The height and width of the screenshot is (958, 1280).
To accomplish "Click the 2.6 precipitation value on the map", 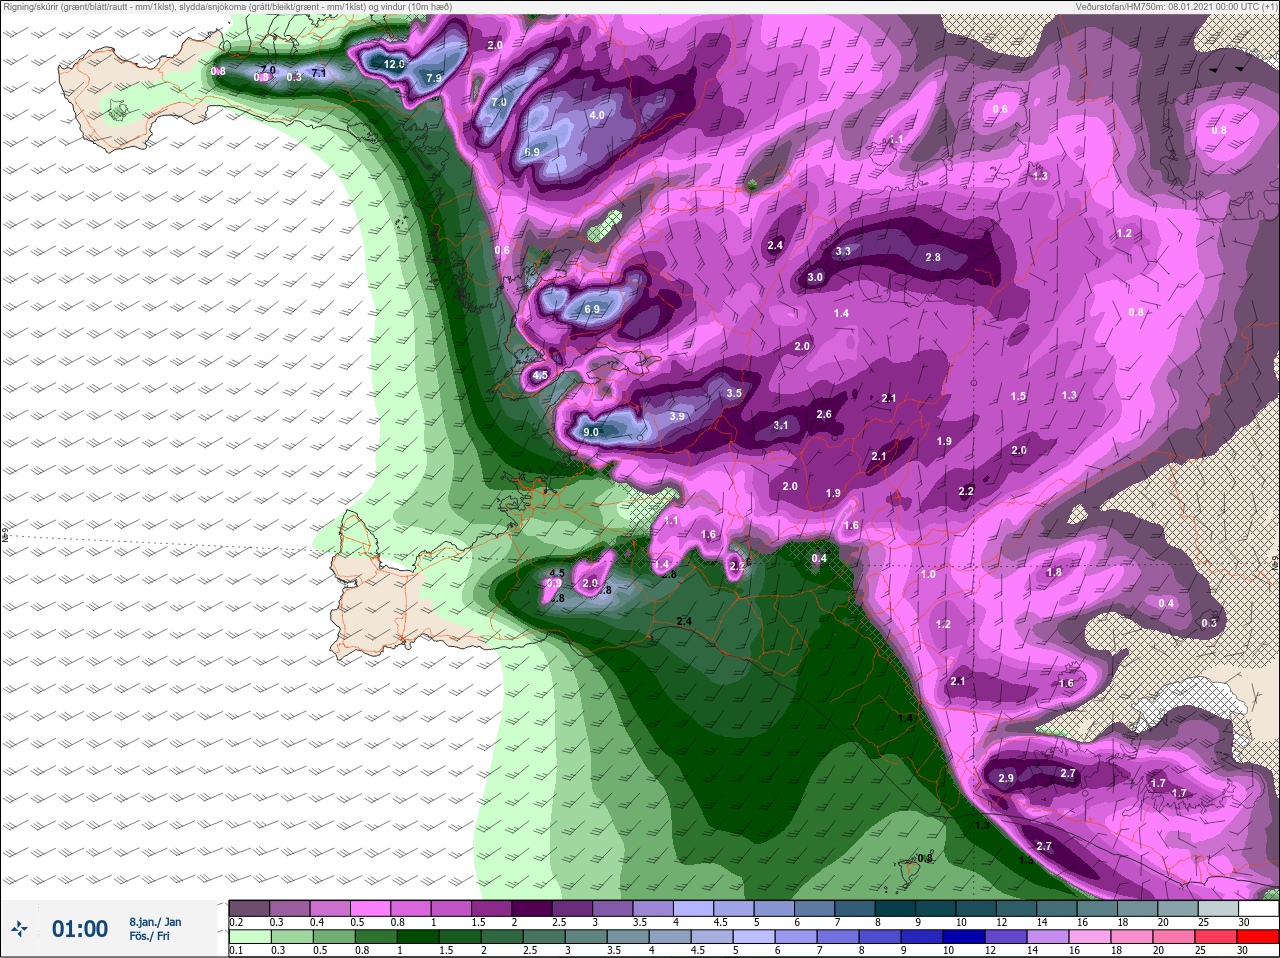I will click(x=824, y=414).
